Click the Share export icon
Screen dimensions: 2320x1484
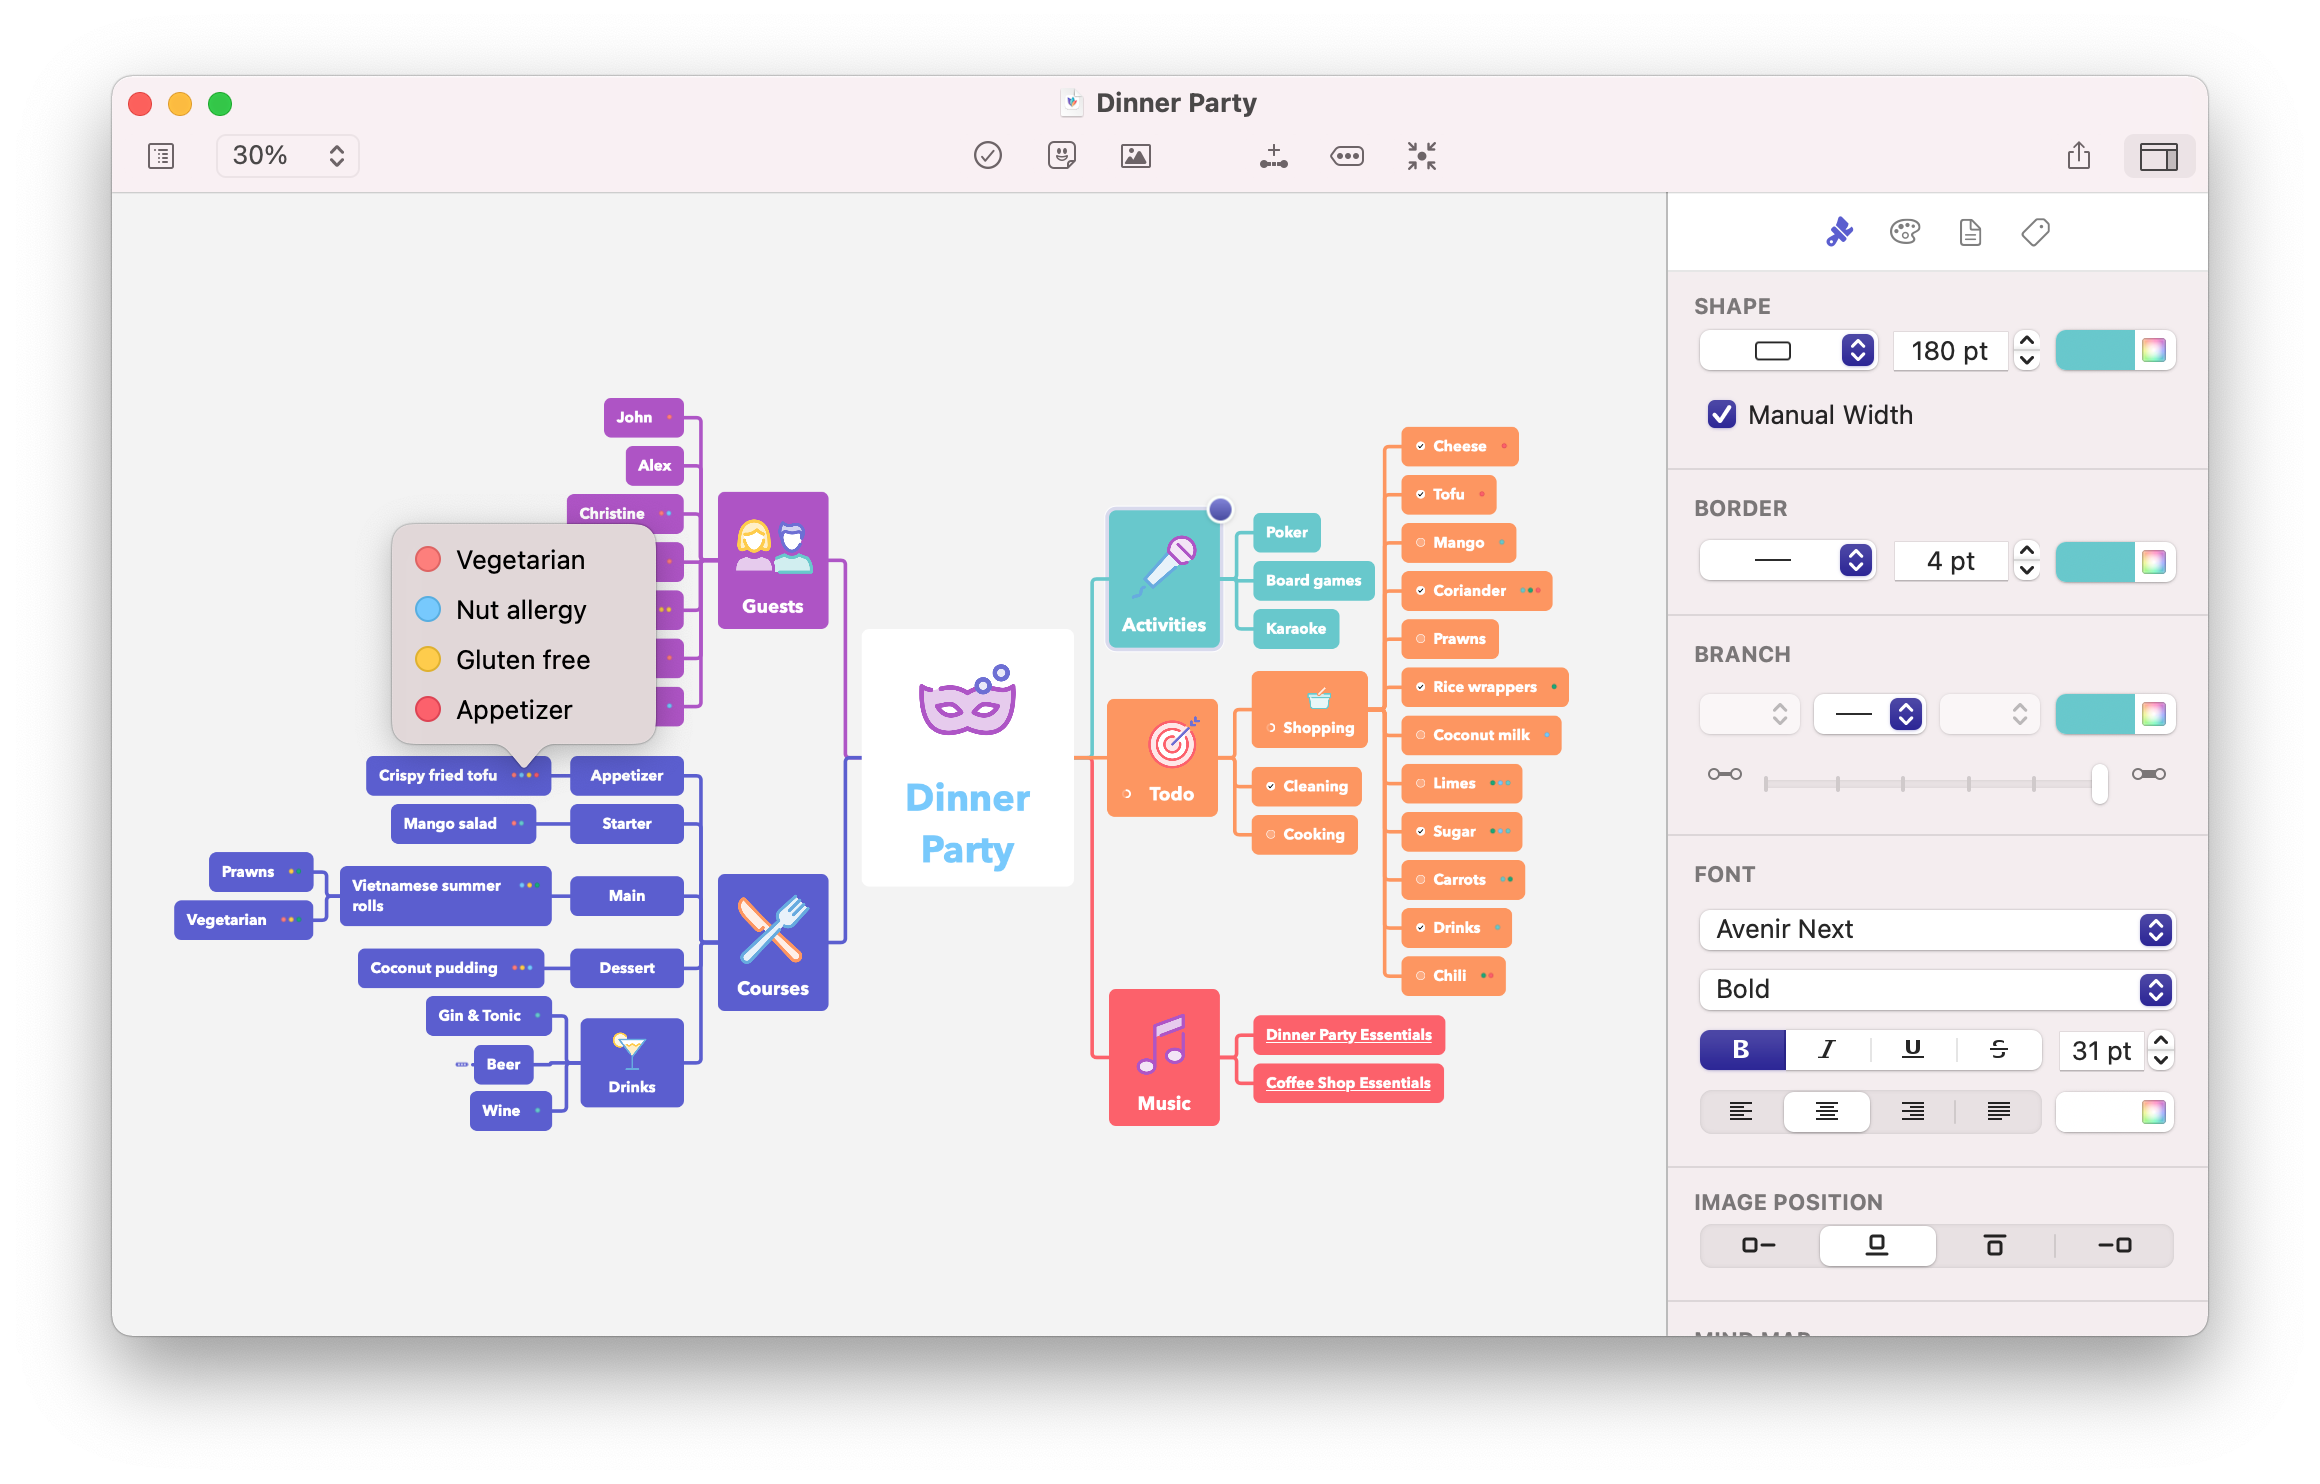pos(2081,155)
